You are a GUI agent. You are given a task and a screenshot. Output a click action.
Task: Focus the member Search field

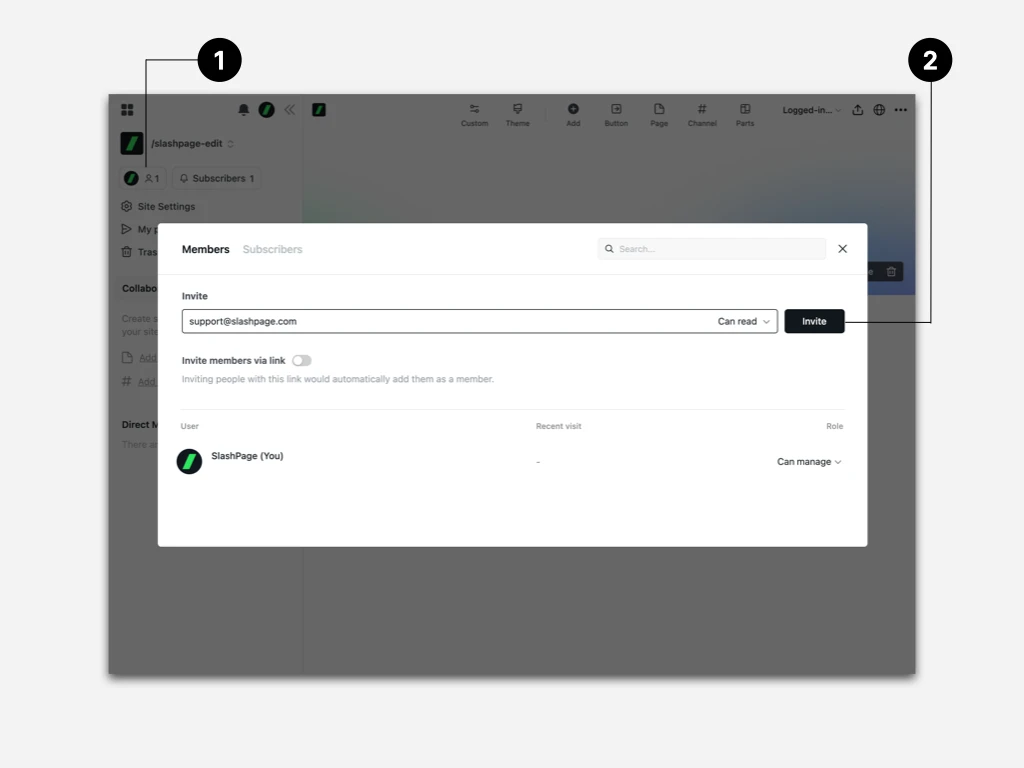(712, 249)
